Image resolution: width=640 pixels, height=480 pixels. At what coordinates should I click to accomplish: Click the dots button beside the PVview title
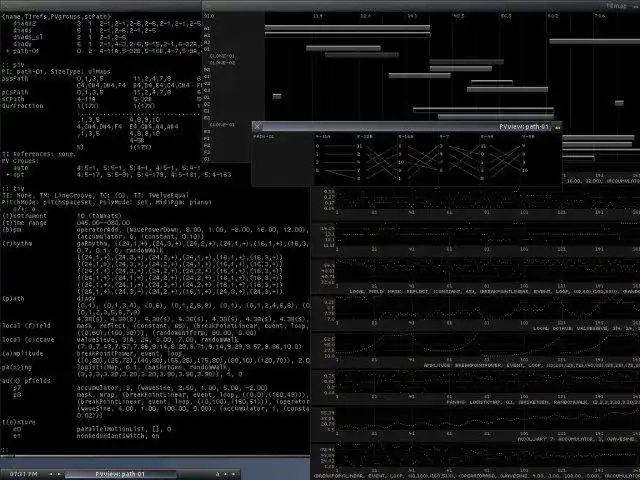[558, 127]
